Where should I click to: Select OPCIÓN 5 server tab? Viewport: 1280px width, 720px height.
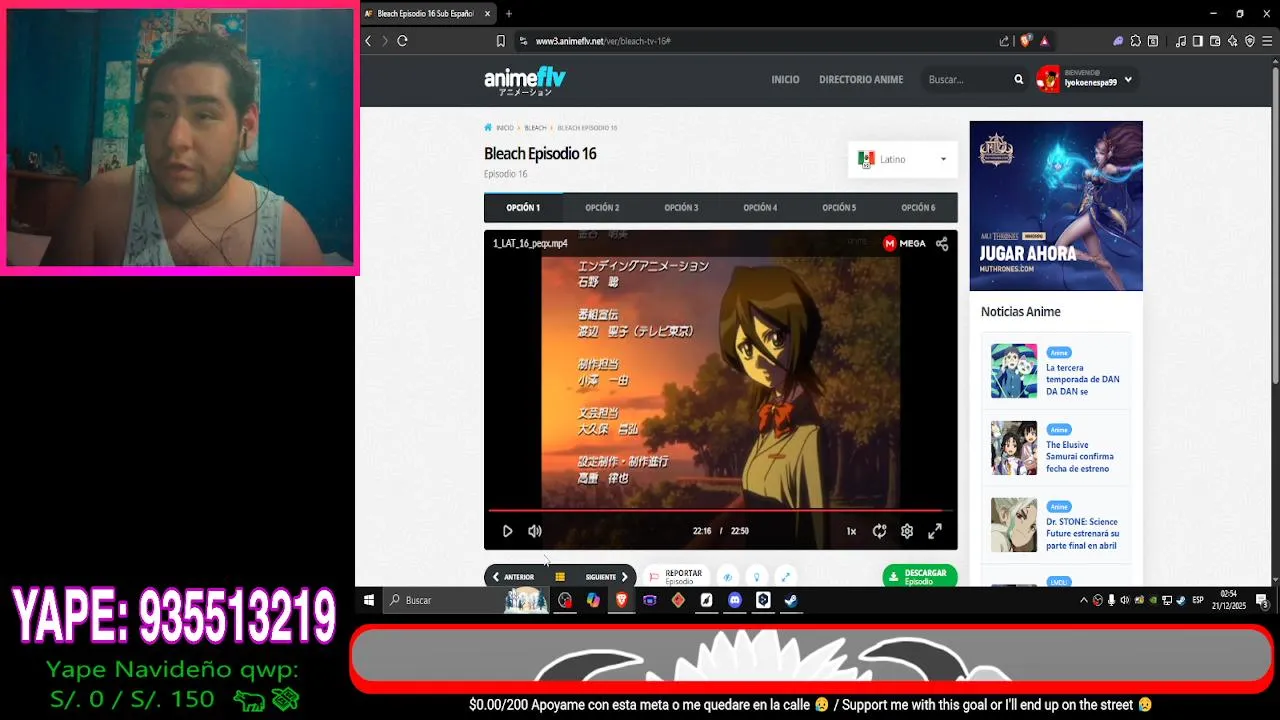(839, 208)
